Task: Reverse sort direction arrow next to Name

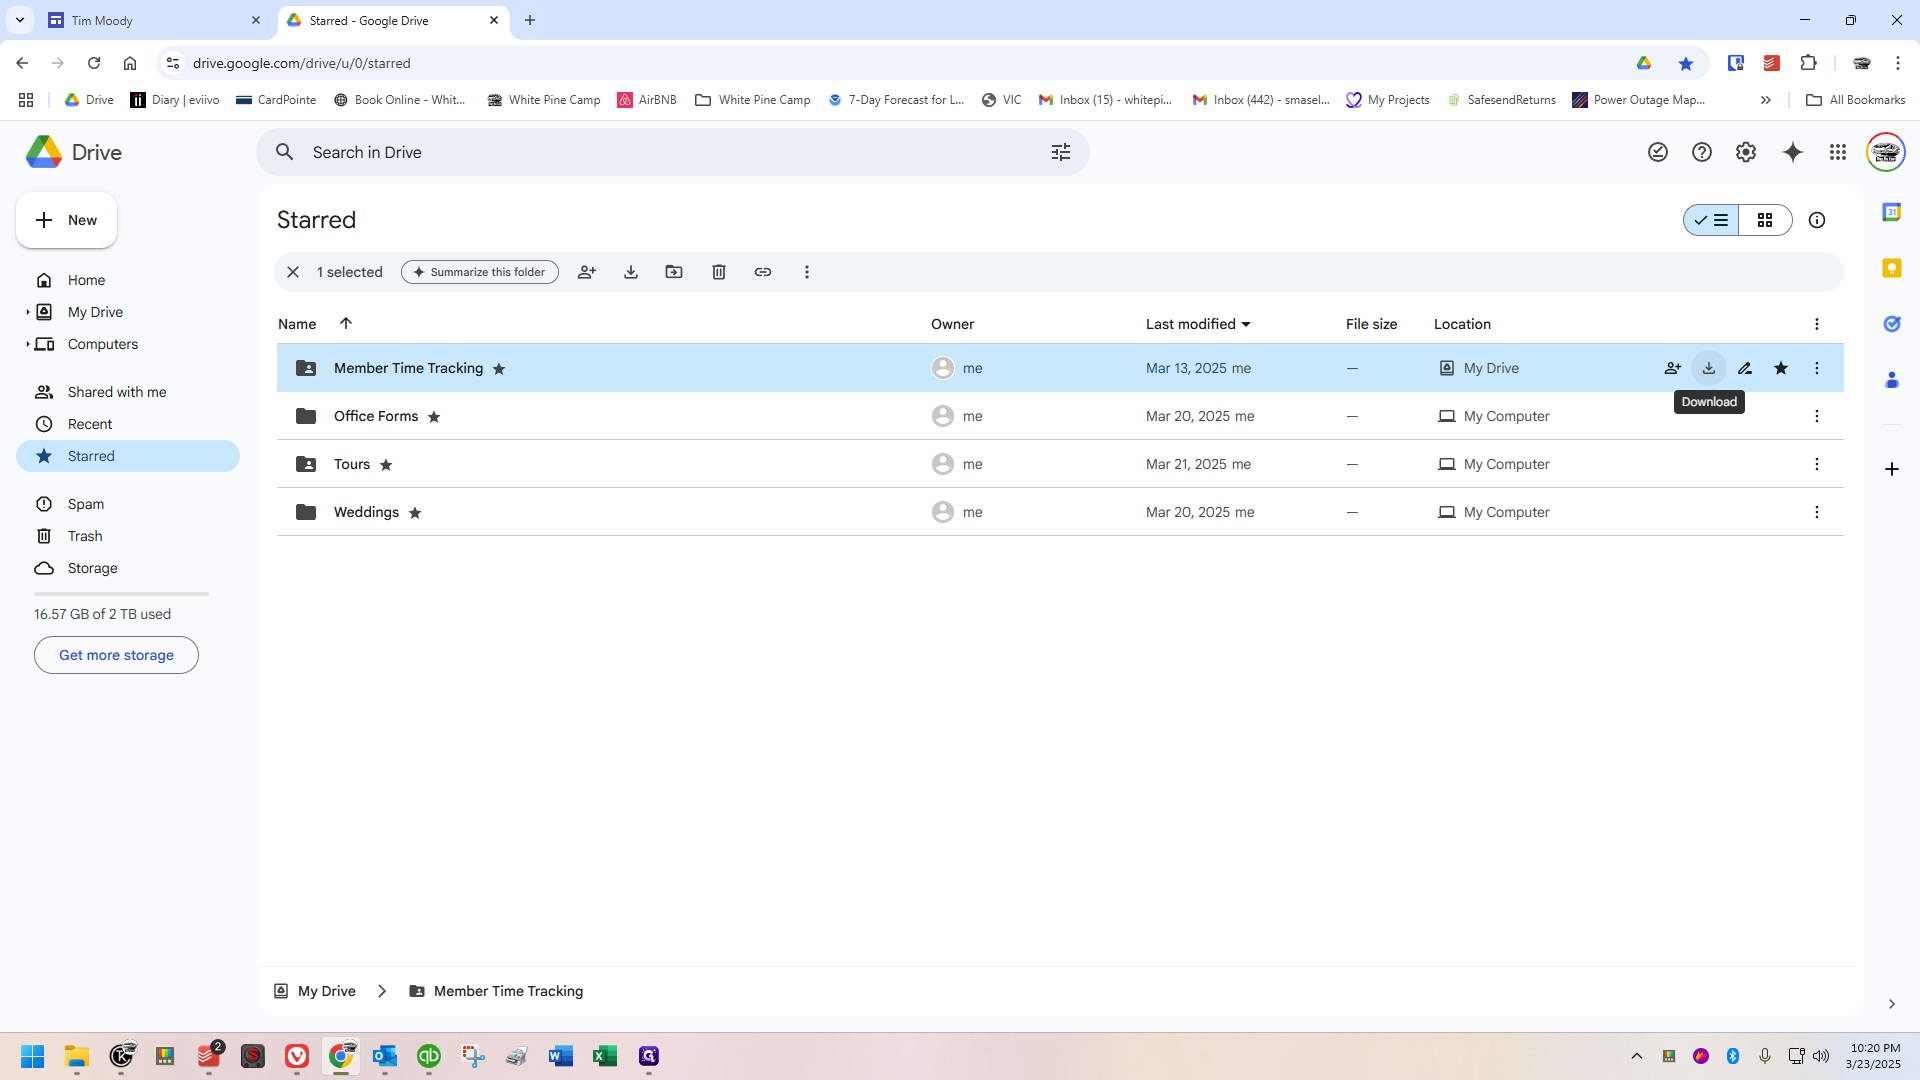Action: [346, 323]
